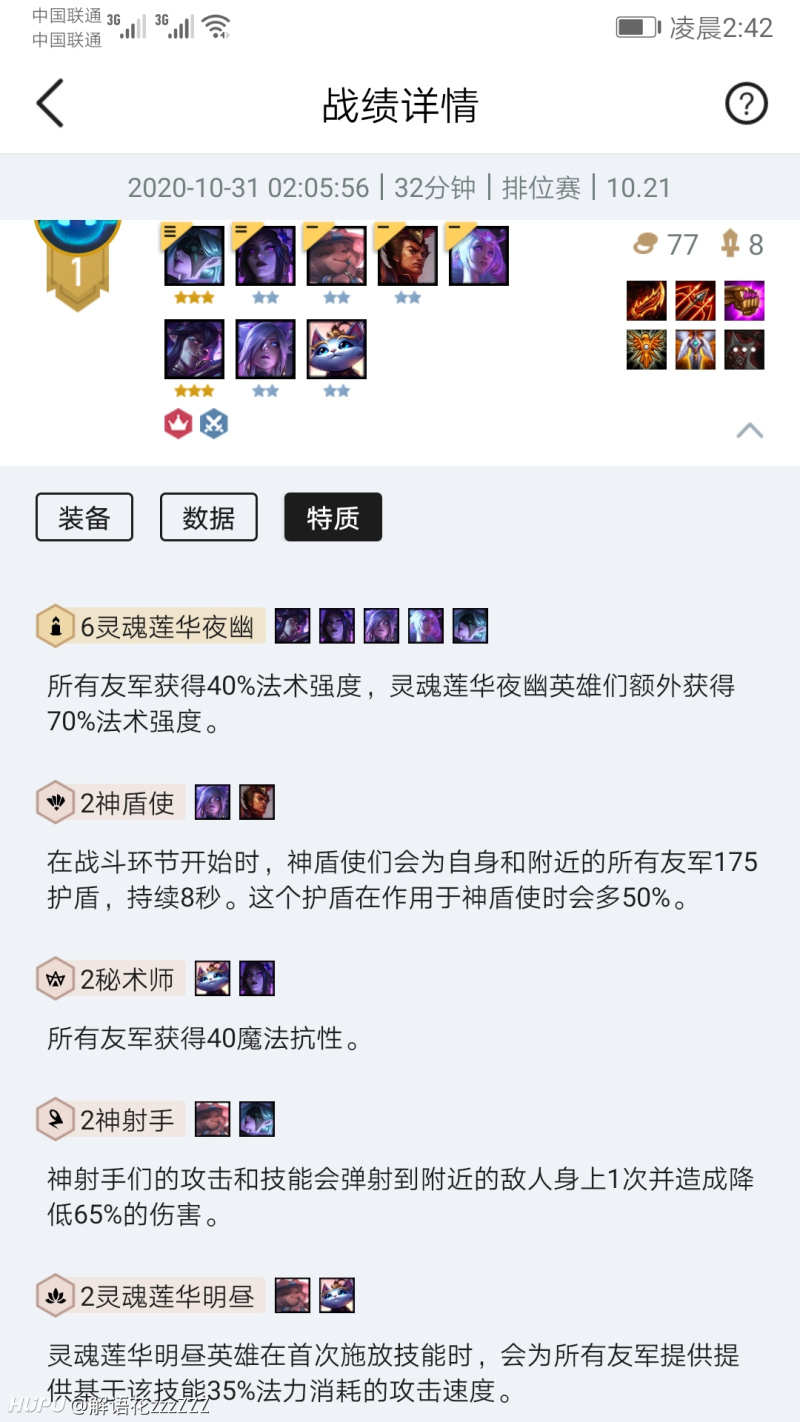Screen dimensions: 800x1422
Task: Go back using the top-left arrow
Action: click(x=50, y=104)
